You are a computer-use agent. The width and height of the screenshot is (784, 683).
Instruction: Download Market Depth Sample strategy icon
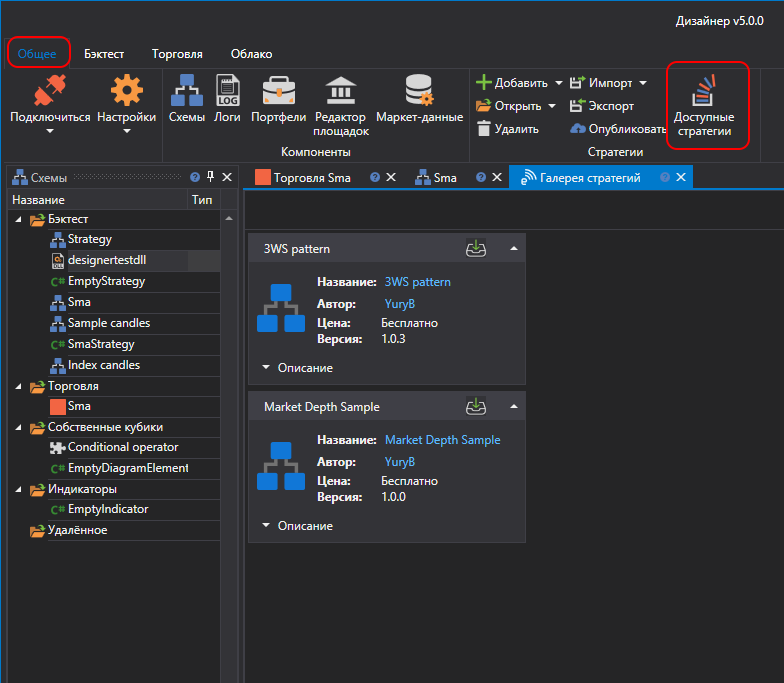click(476, 406)
